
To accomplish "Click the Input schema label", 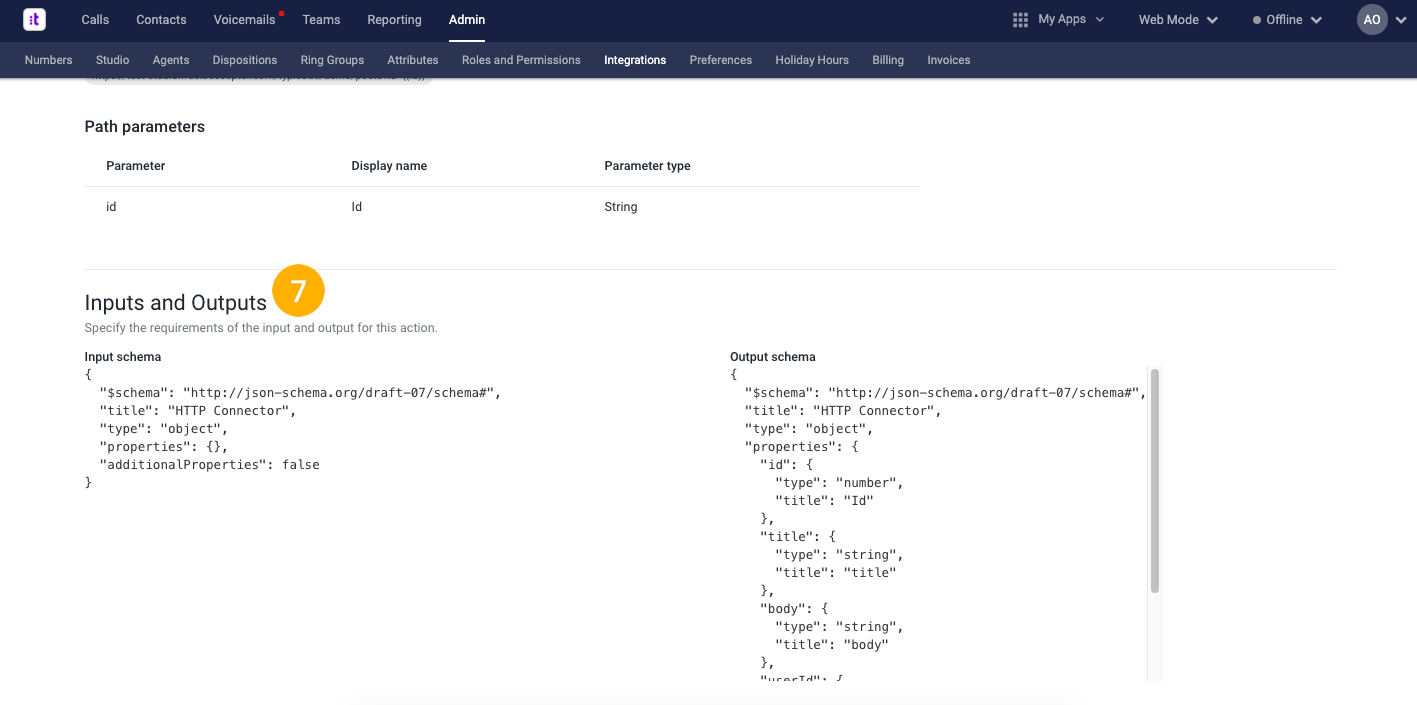I will [x=123, y=357].
